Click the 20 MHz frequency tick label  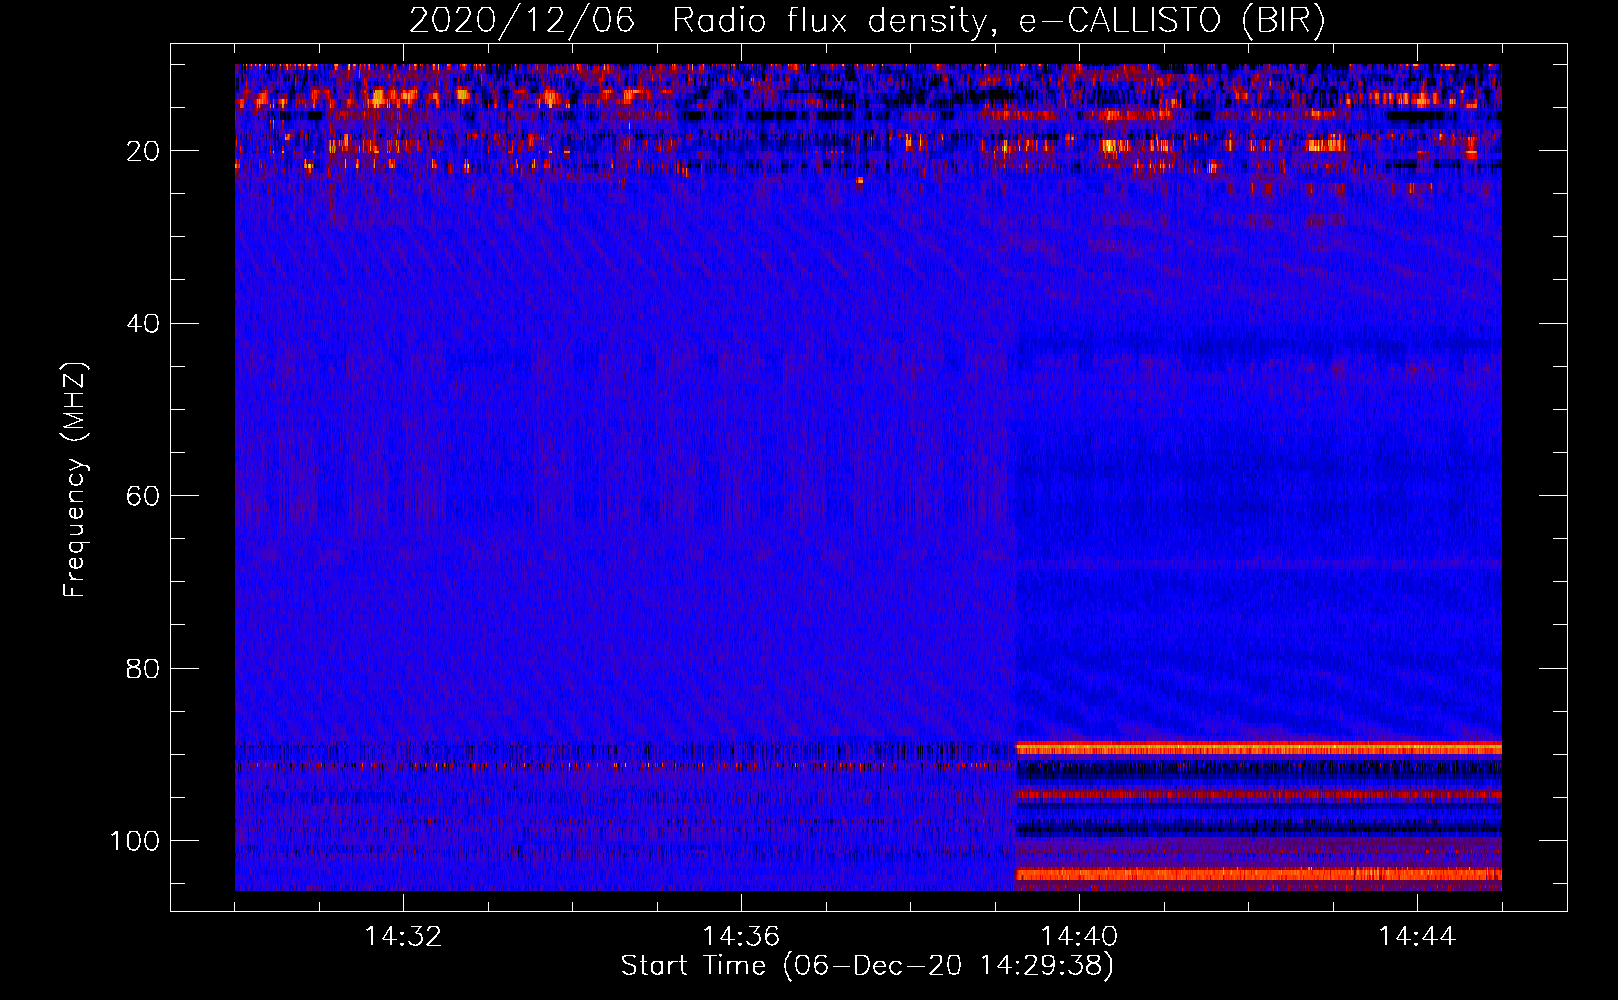(143, 151)
